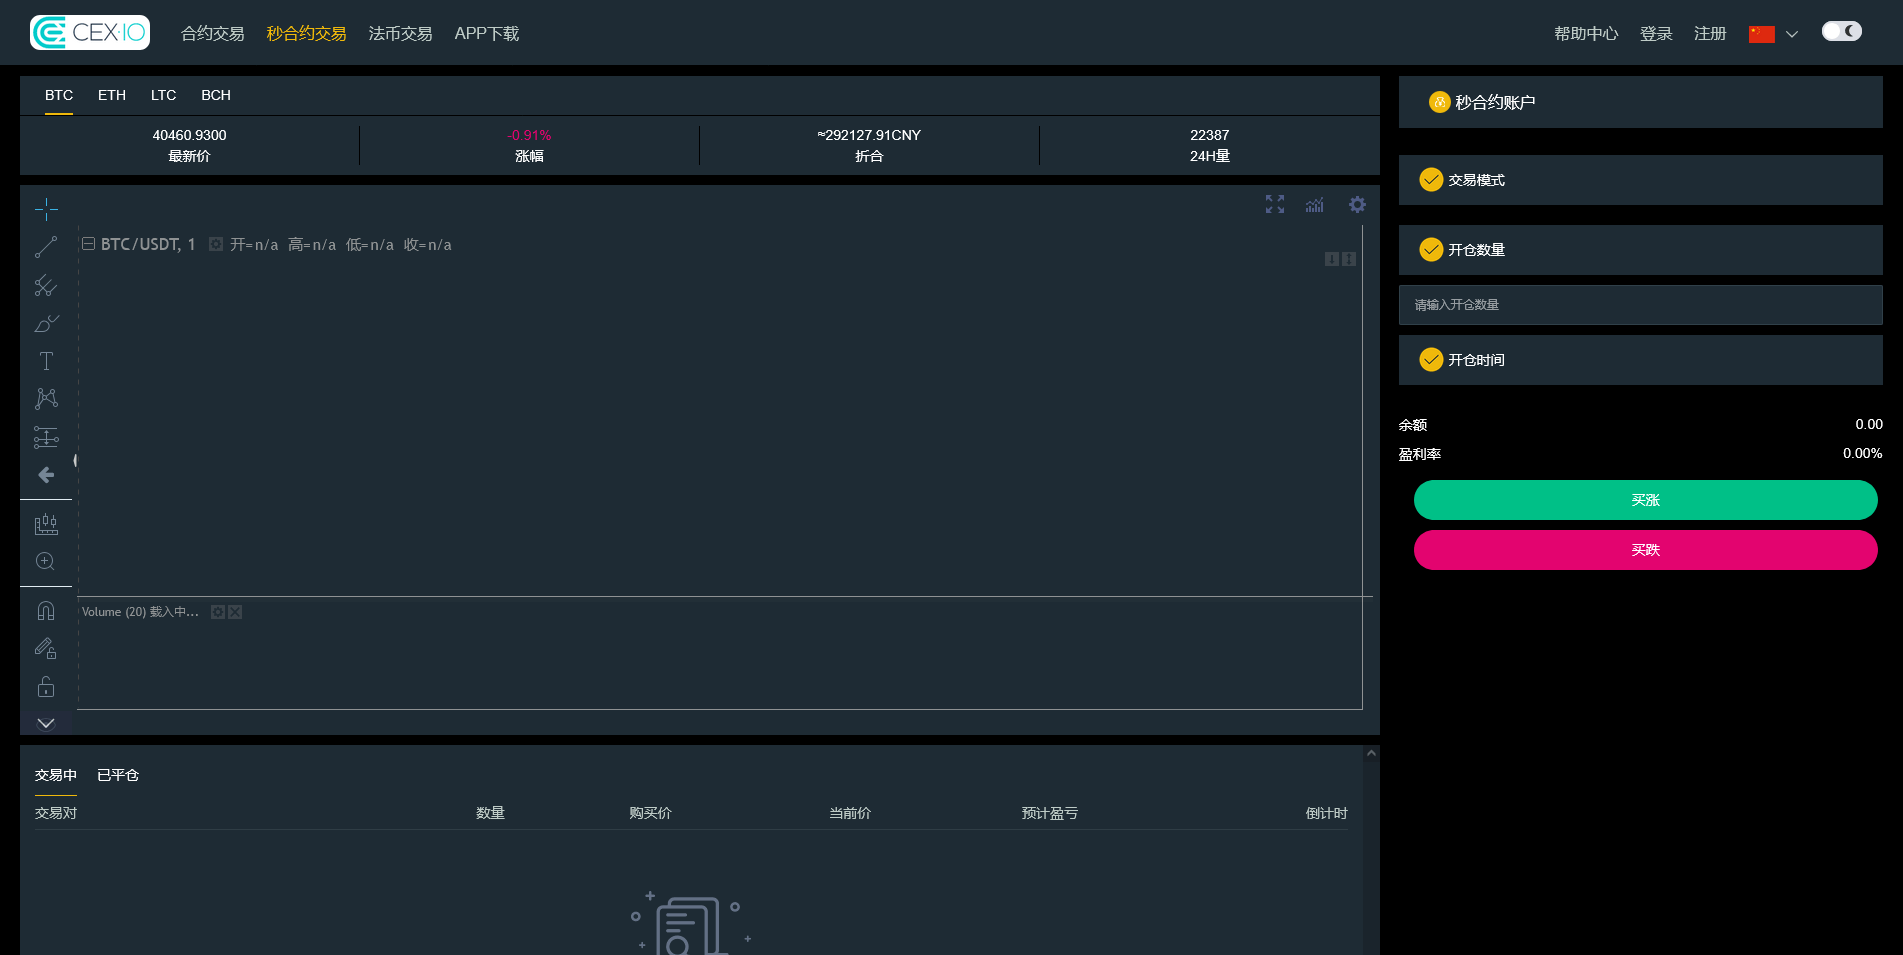This screenshot has height=955, width=1903.
Task: Click 注册 link
Action: tap(1710, 34)
